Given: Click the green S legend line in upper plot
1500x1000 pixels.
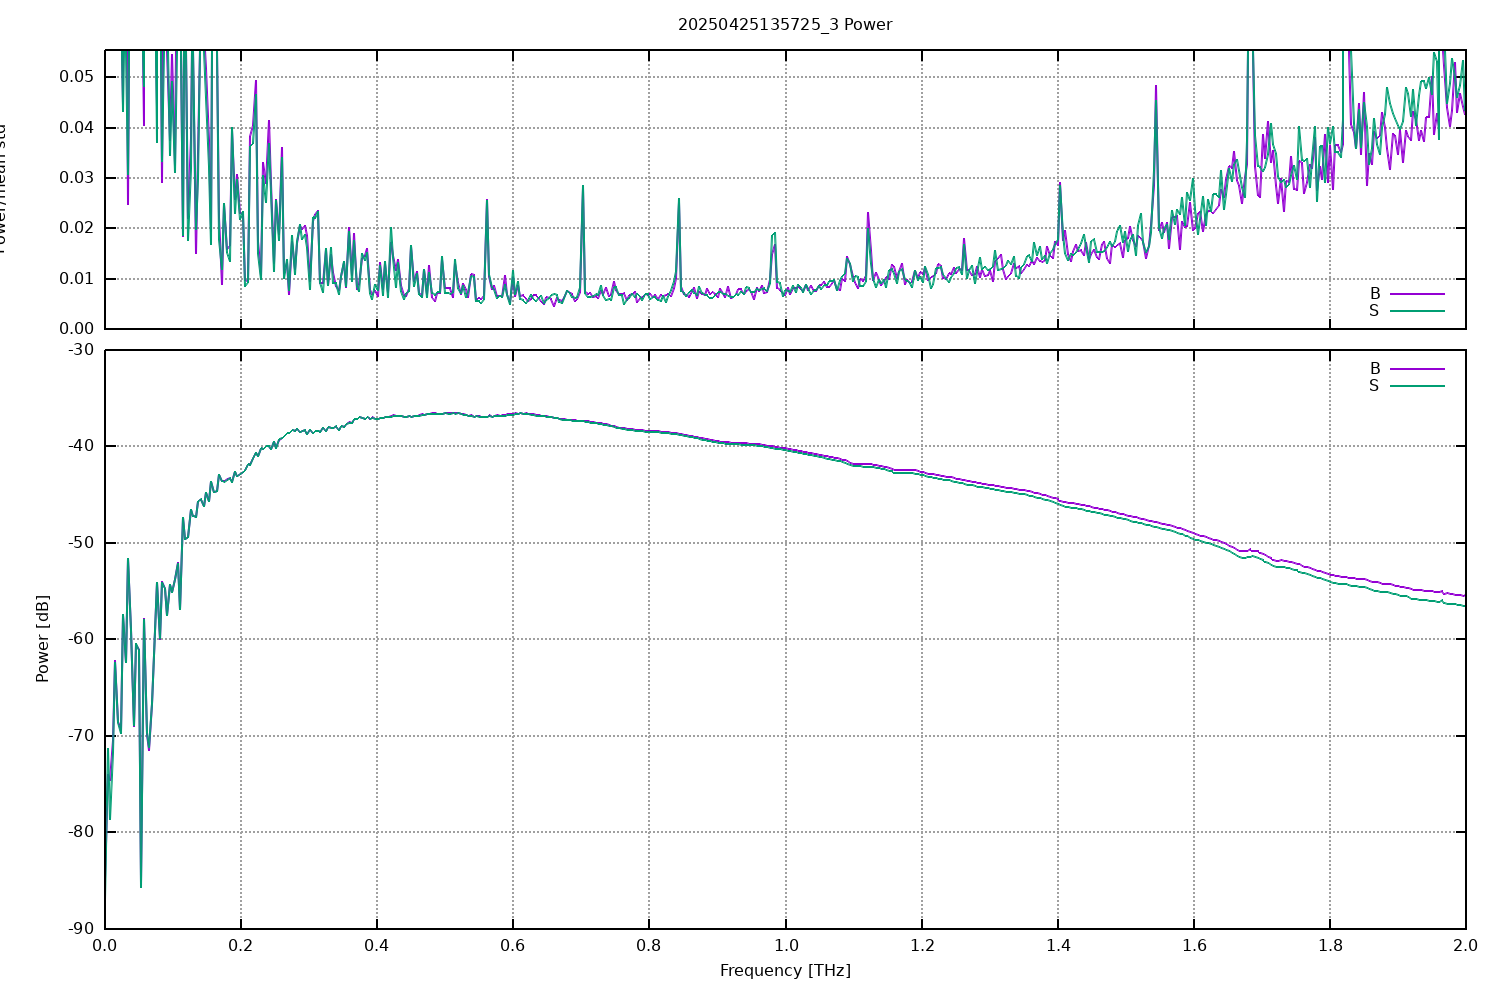Looking at the screenshot, I should pos(1417,311).
